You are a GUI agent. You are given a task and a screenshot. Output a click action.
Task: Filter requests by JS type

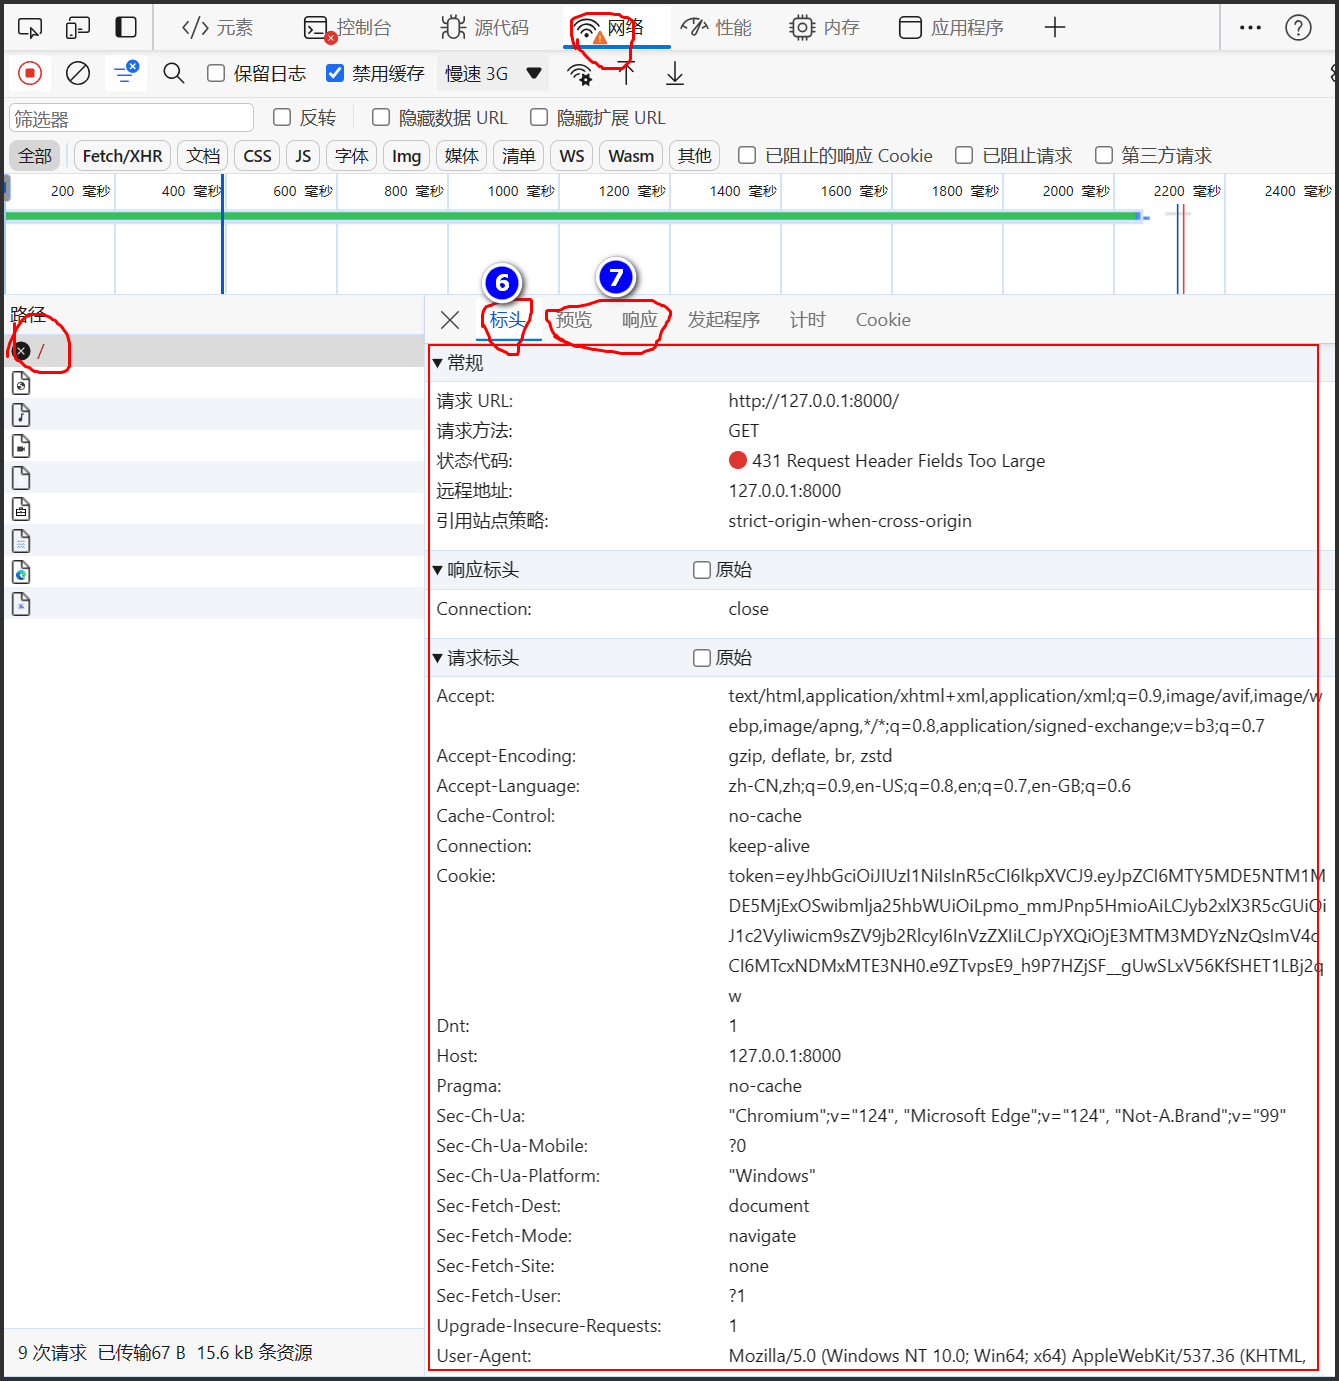click(303, 156)
